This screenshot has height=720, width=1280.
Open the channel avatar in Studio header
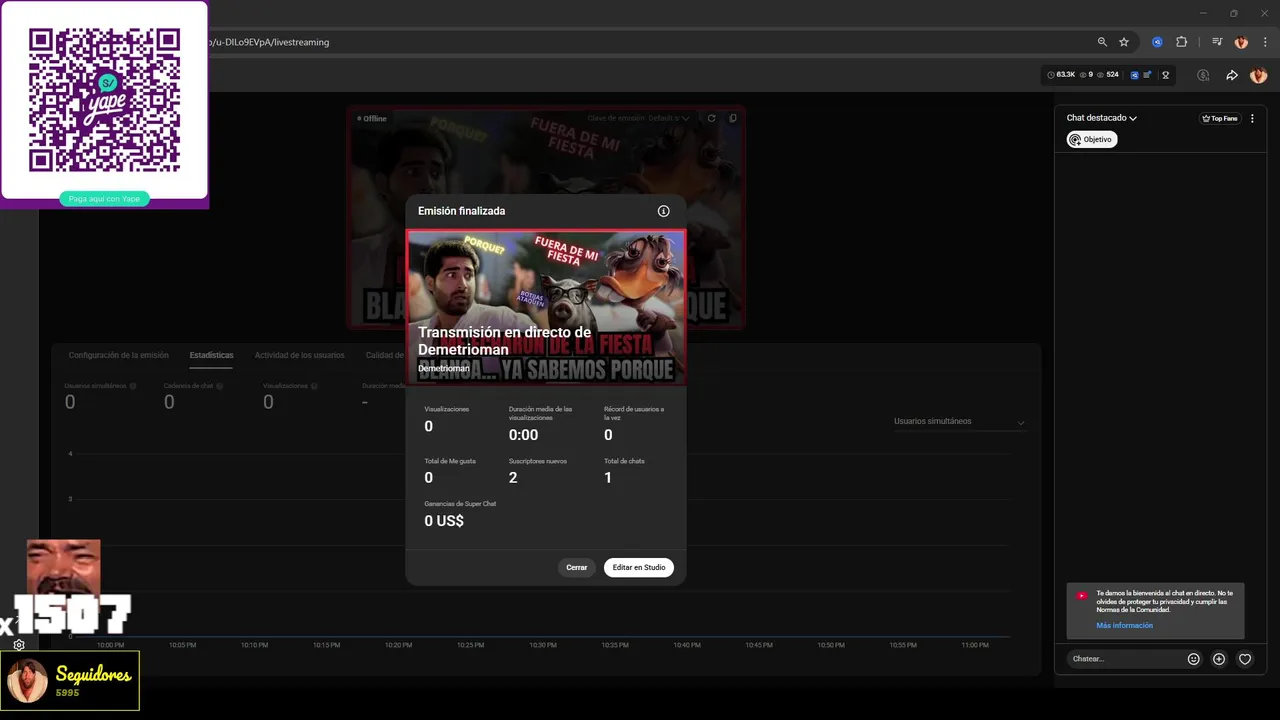pos(1258,75)
